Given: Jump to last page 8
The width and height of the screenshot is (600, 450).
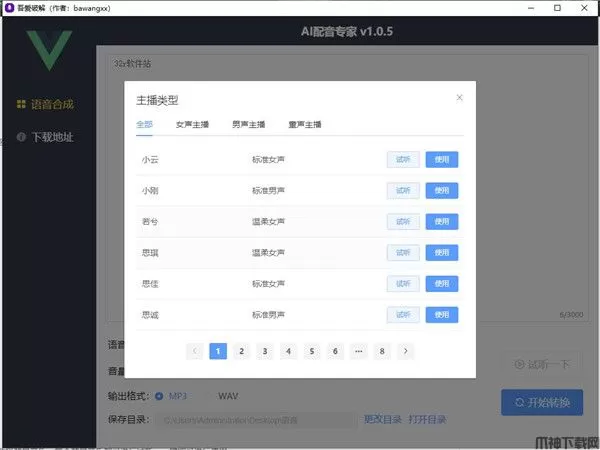Looking at the screenshot, I should pos(382,351).
